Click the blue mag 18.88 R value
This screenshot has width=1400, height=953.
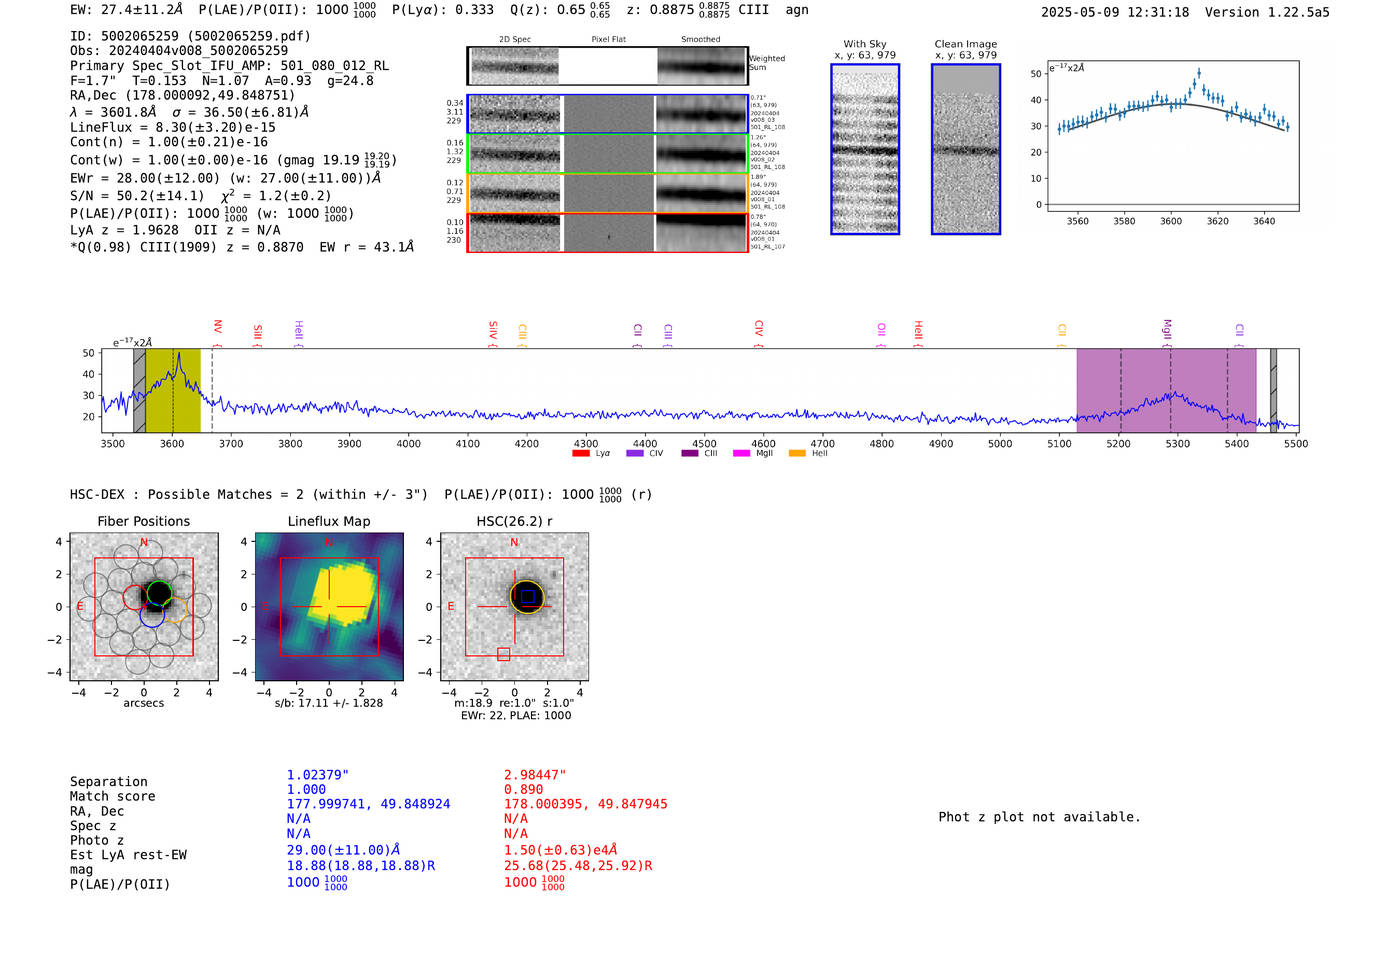pos(361,865)
